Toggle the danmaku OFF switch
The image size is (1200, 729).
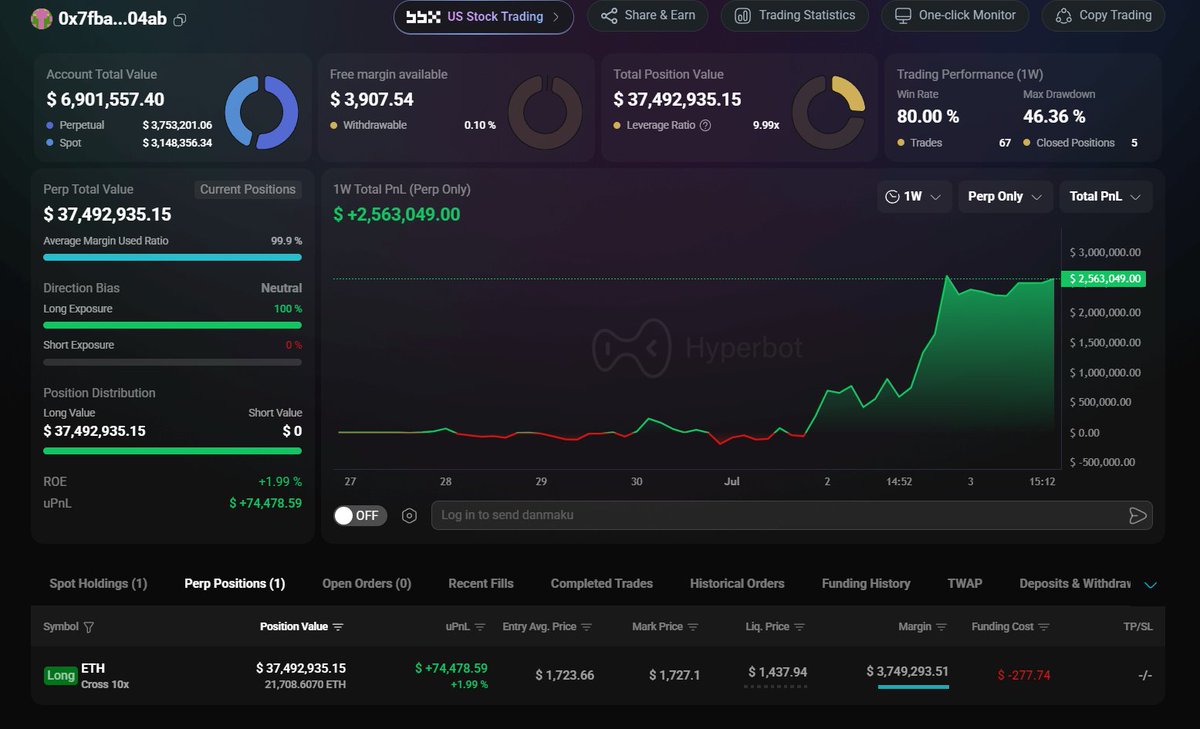[x=360, y=515]
